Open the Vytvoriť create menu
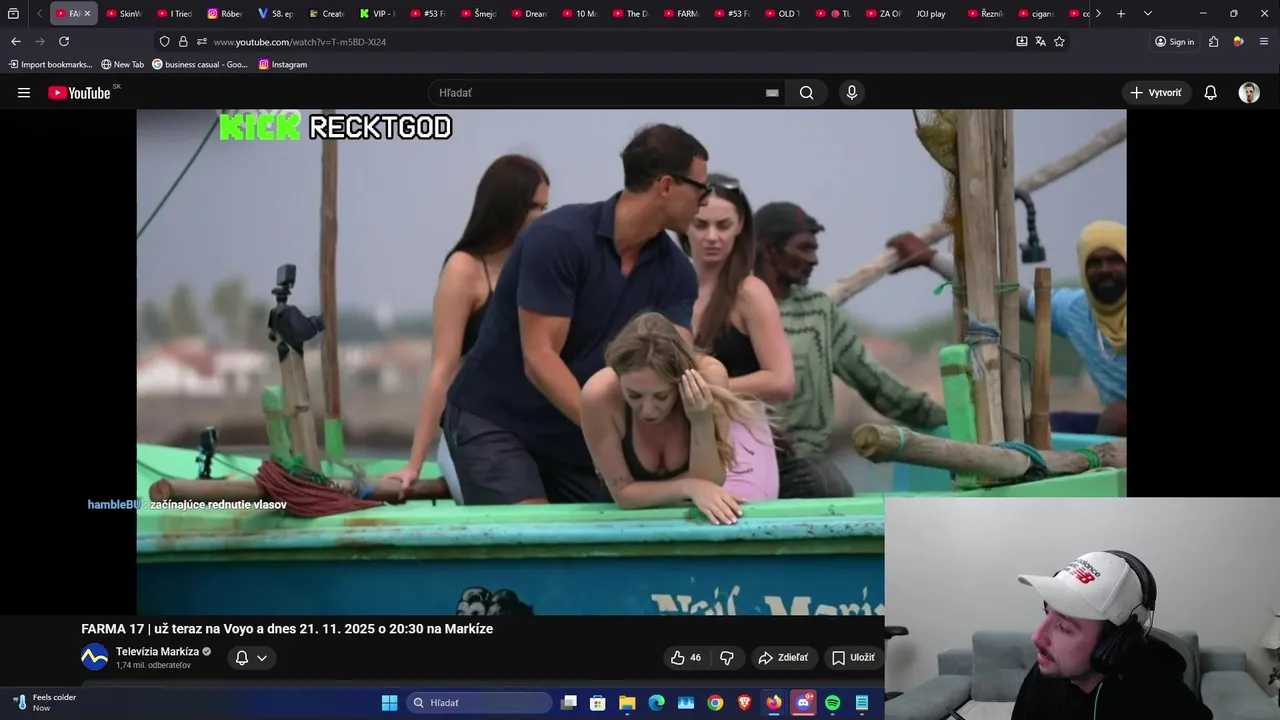Image resolution: width=1280 pixels, height=720 pixels. [1157, 93]
